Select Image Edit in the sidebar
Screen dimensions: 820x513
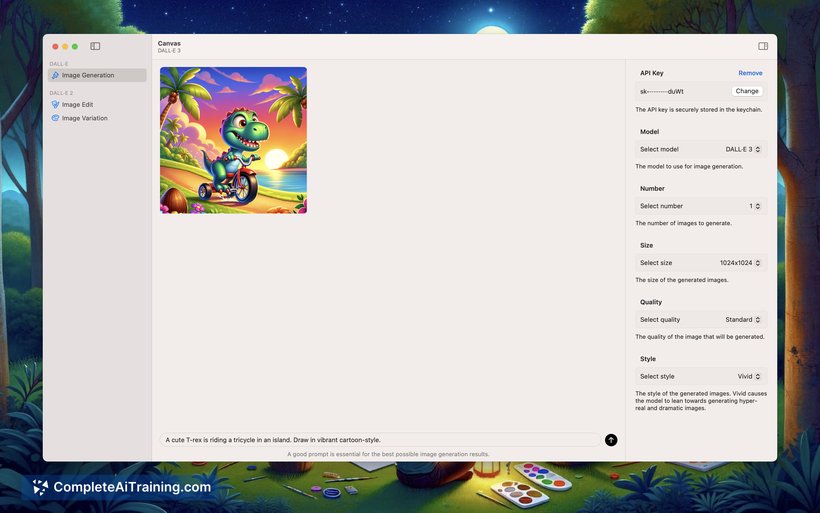[77, 104]
